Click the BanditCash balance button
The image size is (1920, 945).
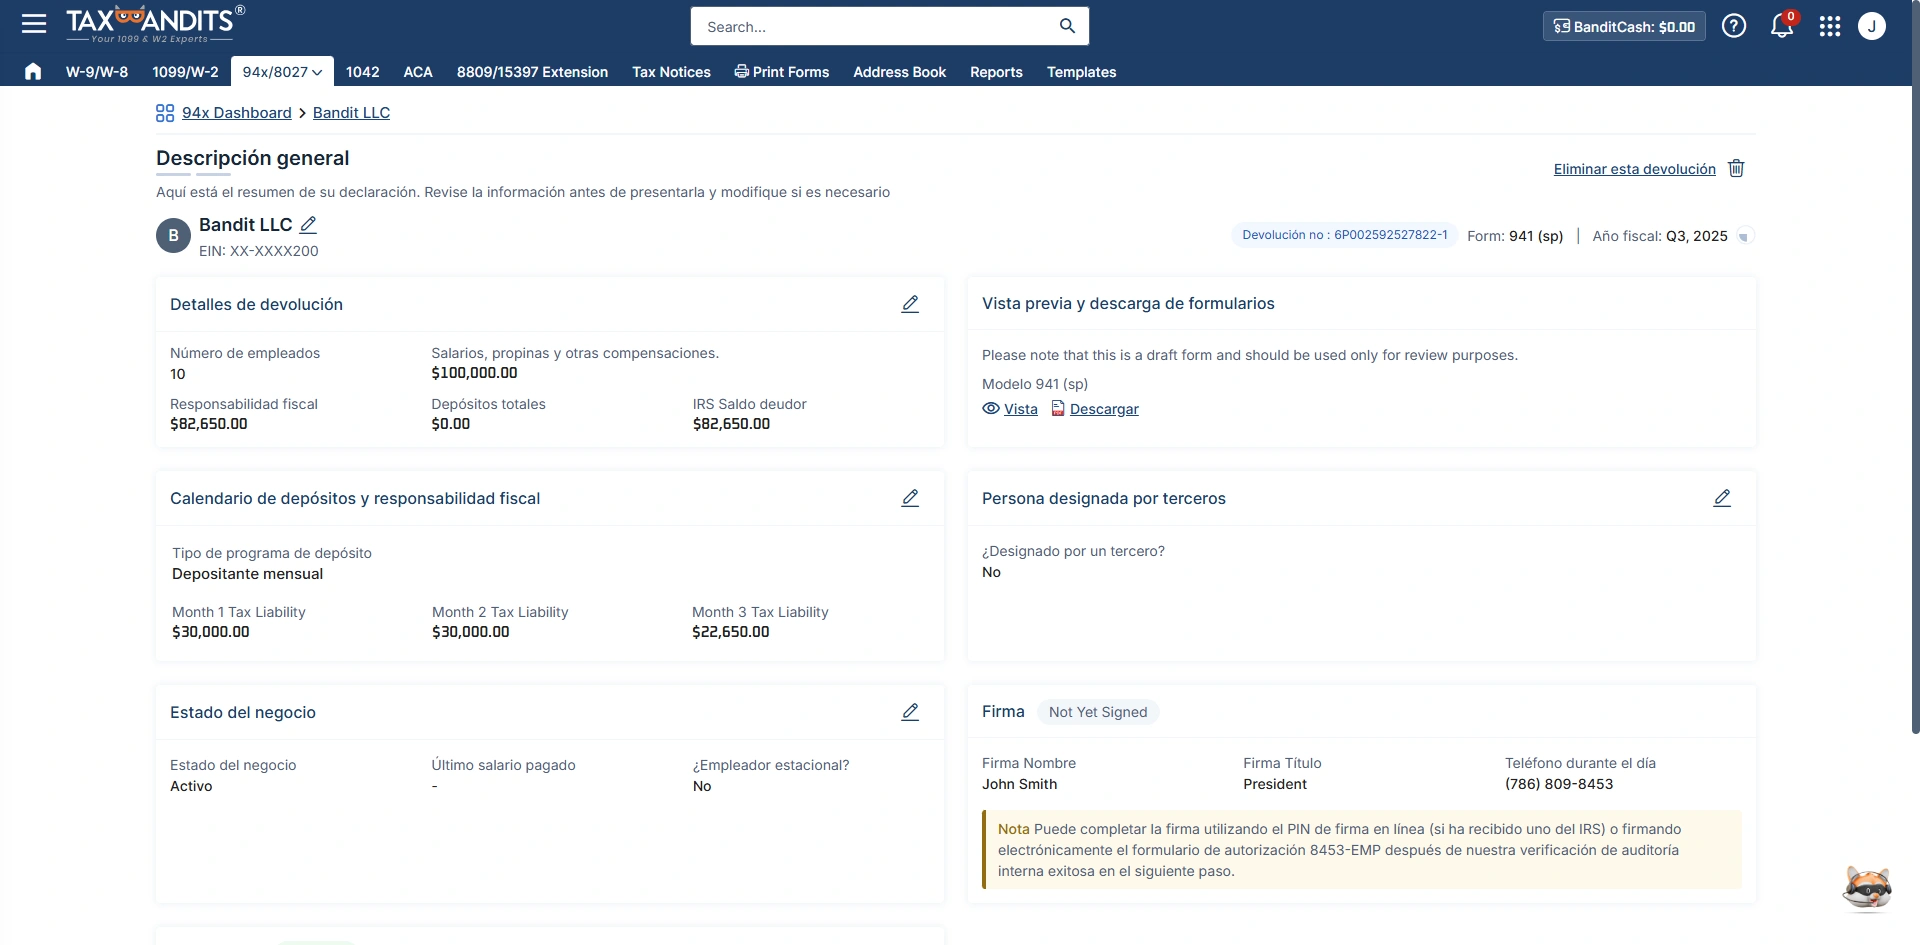(1624, 27)
